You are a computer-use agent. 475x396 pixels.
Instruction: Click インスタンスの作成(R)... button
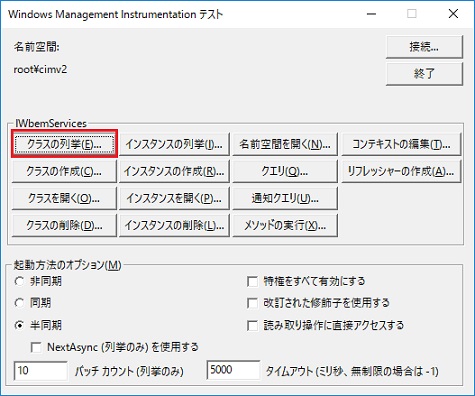point(174,171)
